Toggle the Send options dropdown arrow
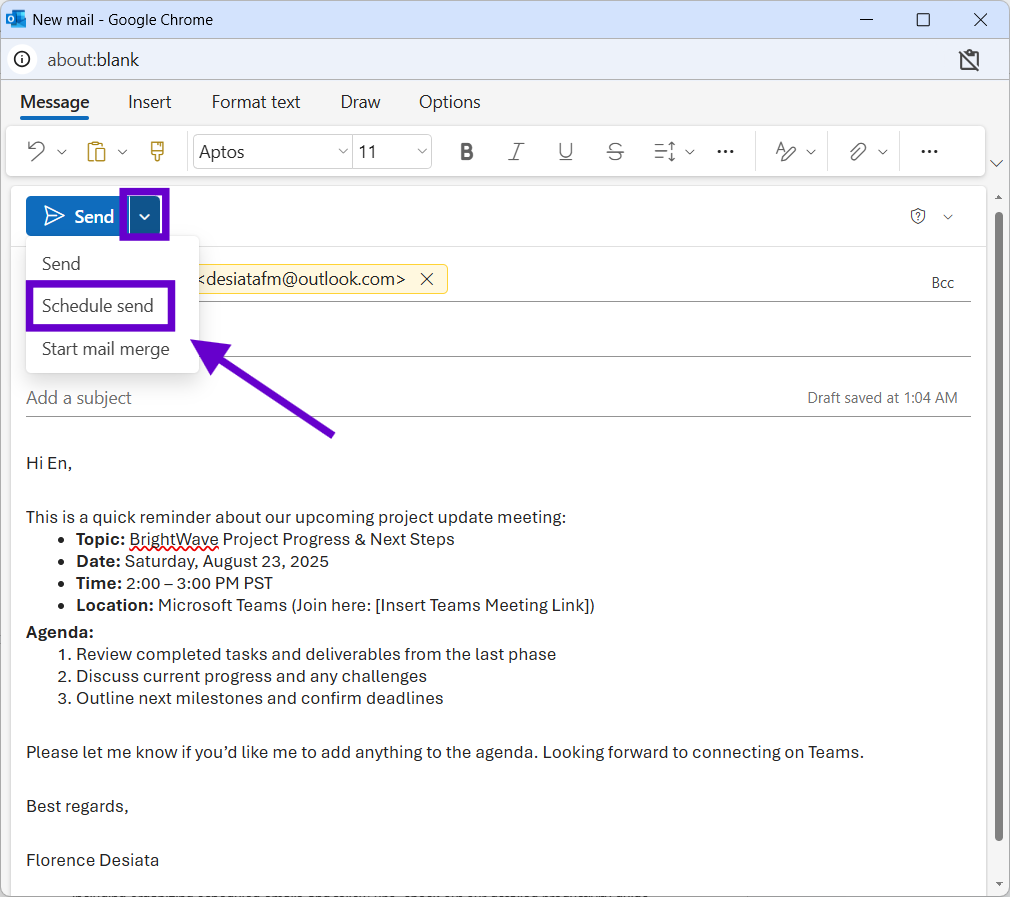Viewport: 1010px width, 897px height. (145, 216)
